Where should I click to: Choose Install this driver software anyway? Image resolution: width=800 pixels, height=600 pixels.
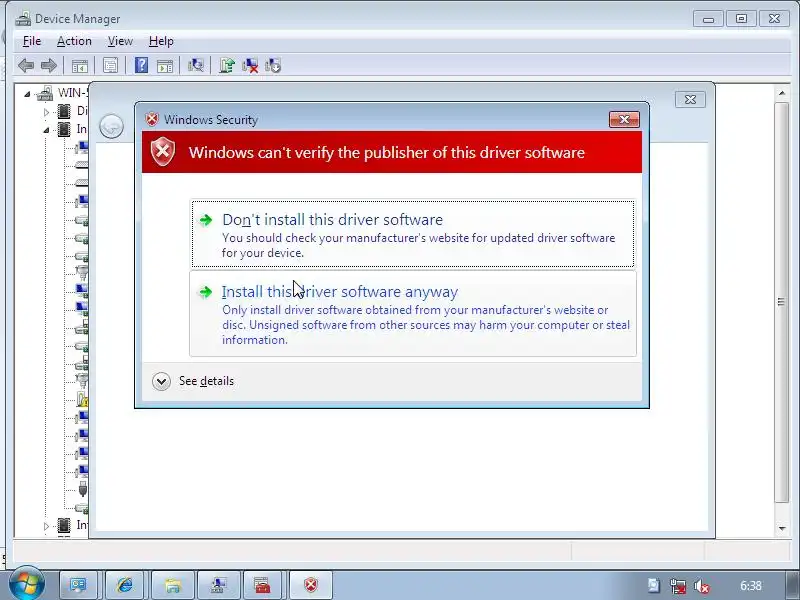[413, 313]
